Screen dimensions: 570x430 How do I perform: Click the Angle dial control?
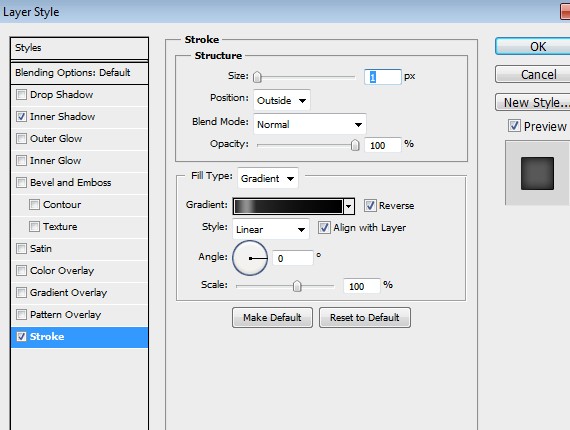[250, 258]
